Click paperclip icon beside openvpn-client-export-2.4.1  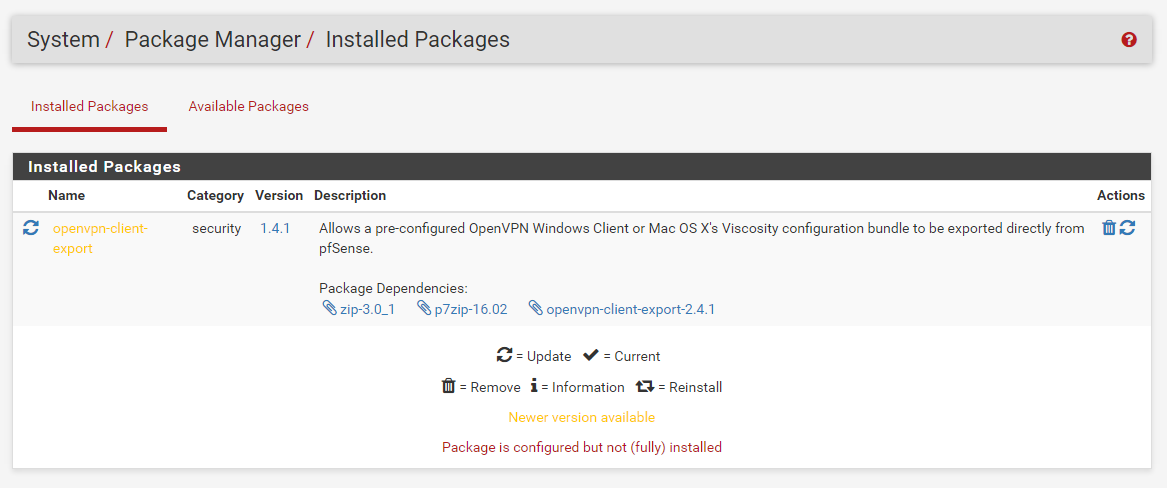click(x=536, y=309)
